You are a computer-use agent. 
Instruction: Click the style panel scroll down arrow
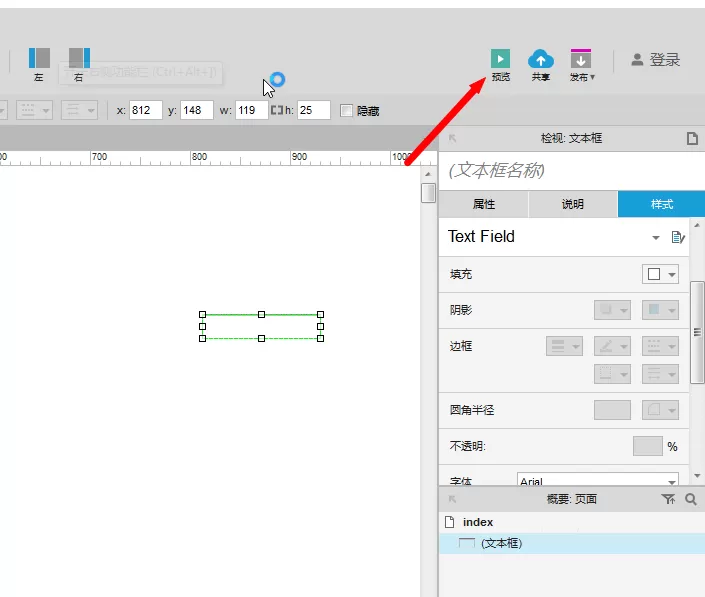(x=697, y=476)
